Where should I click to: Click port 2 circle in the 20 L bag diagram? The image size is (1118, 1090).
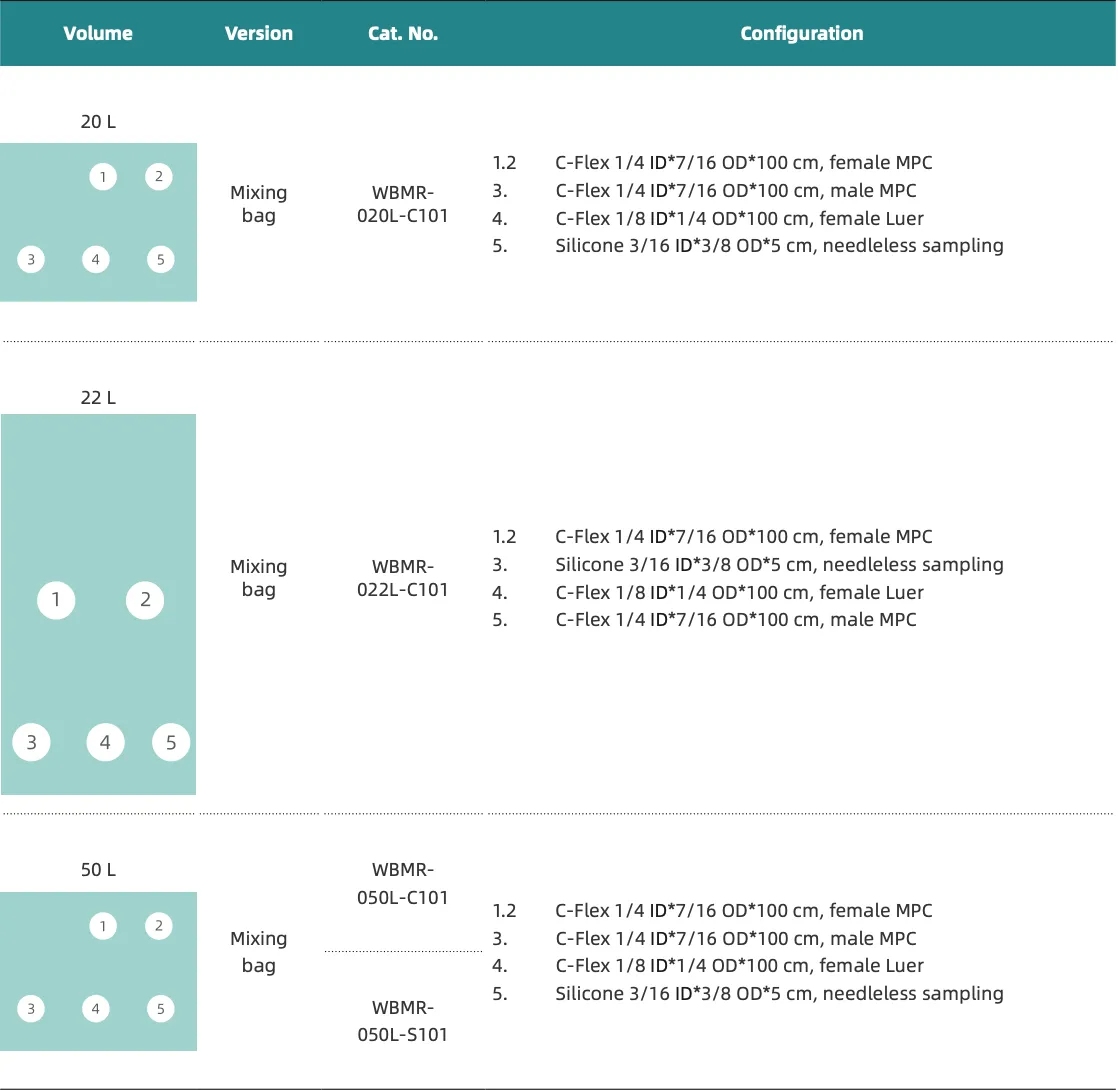click(x=159, y=176)
